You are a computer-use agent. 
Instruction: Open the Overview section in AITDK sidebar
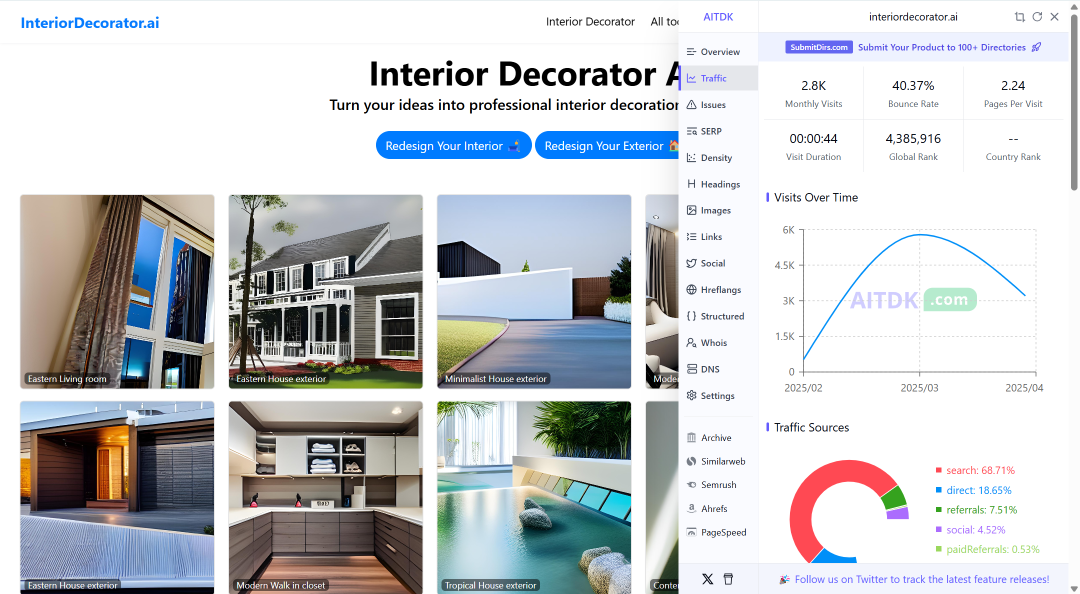coord(718,52)
